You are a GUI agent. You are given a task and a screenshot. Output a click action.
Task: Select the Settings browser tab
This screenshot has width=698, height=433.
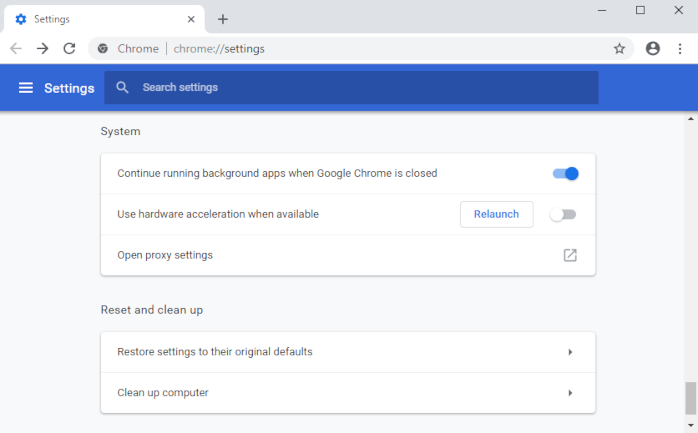pyautogui.click(x=104, y=19)
